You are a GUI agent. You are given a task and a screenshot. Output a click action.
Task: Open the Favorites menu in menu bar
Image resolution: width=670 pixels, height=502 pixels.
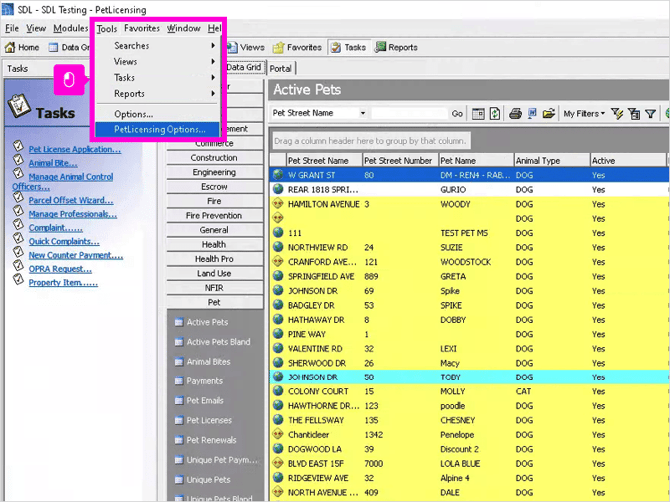coord(142,28)
